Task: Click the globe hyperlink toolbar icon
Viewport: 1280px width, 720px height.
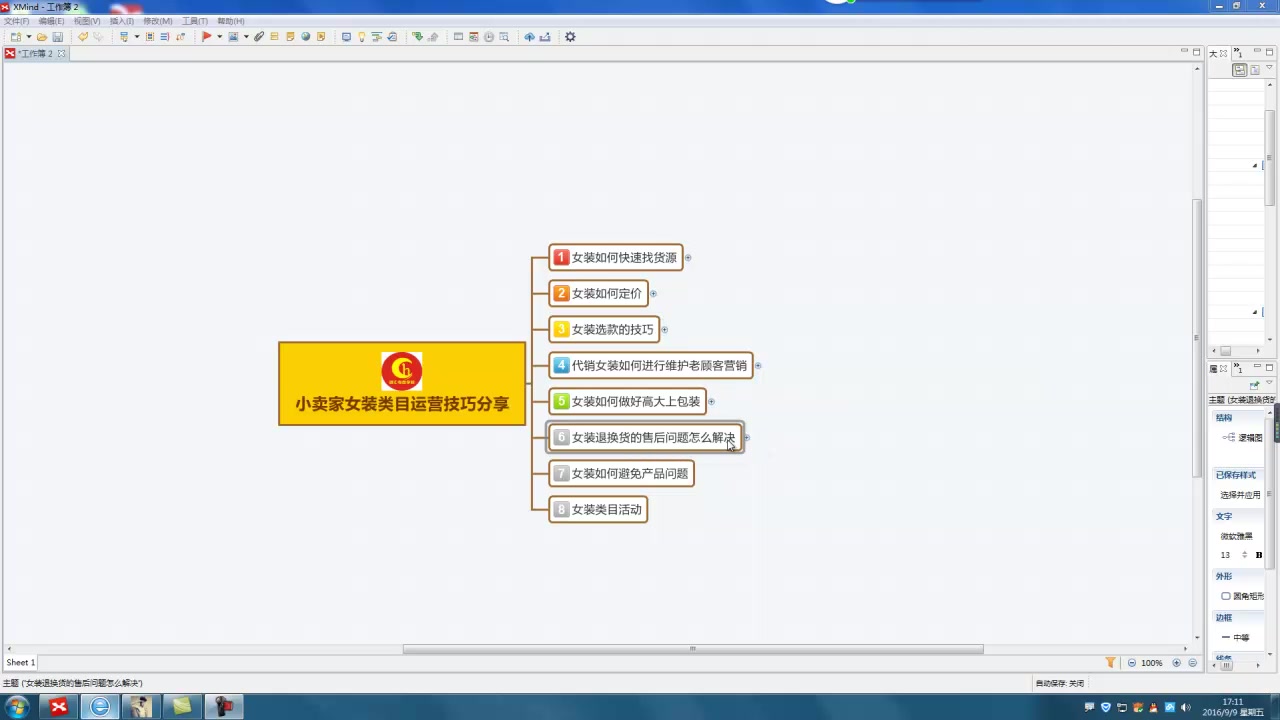Action: 305,37
